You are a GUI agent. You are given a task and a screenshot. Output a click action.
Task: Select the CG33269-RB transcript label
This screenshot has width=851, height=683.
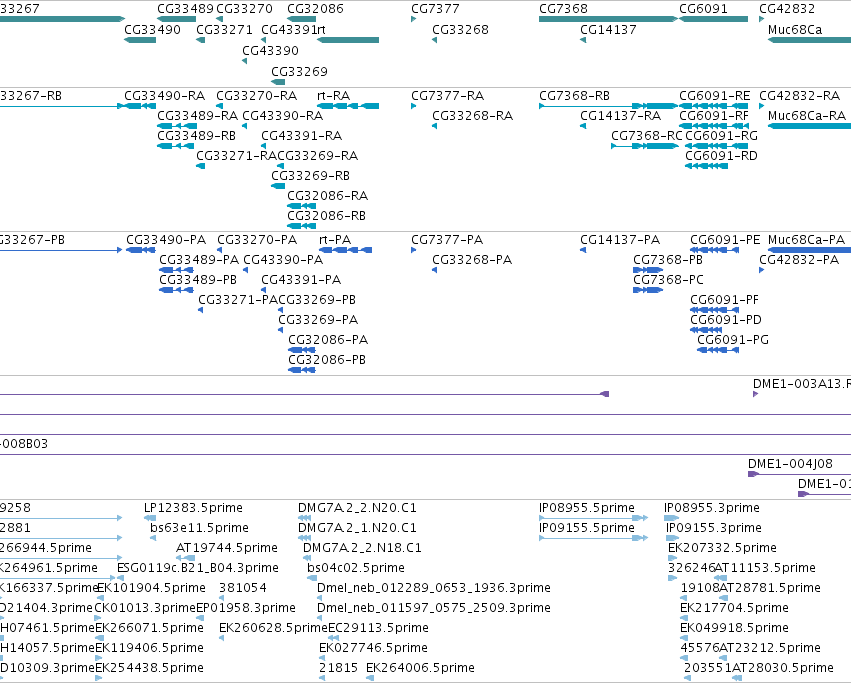tap(310, 176)
